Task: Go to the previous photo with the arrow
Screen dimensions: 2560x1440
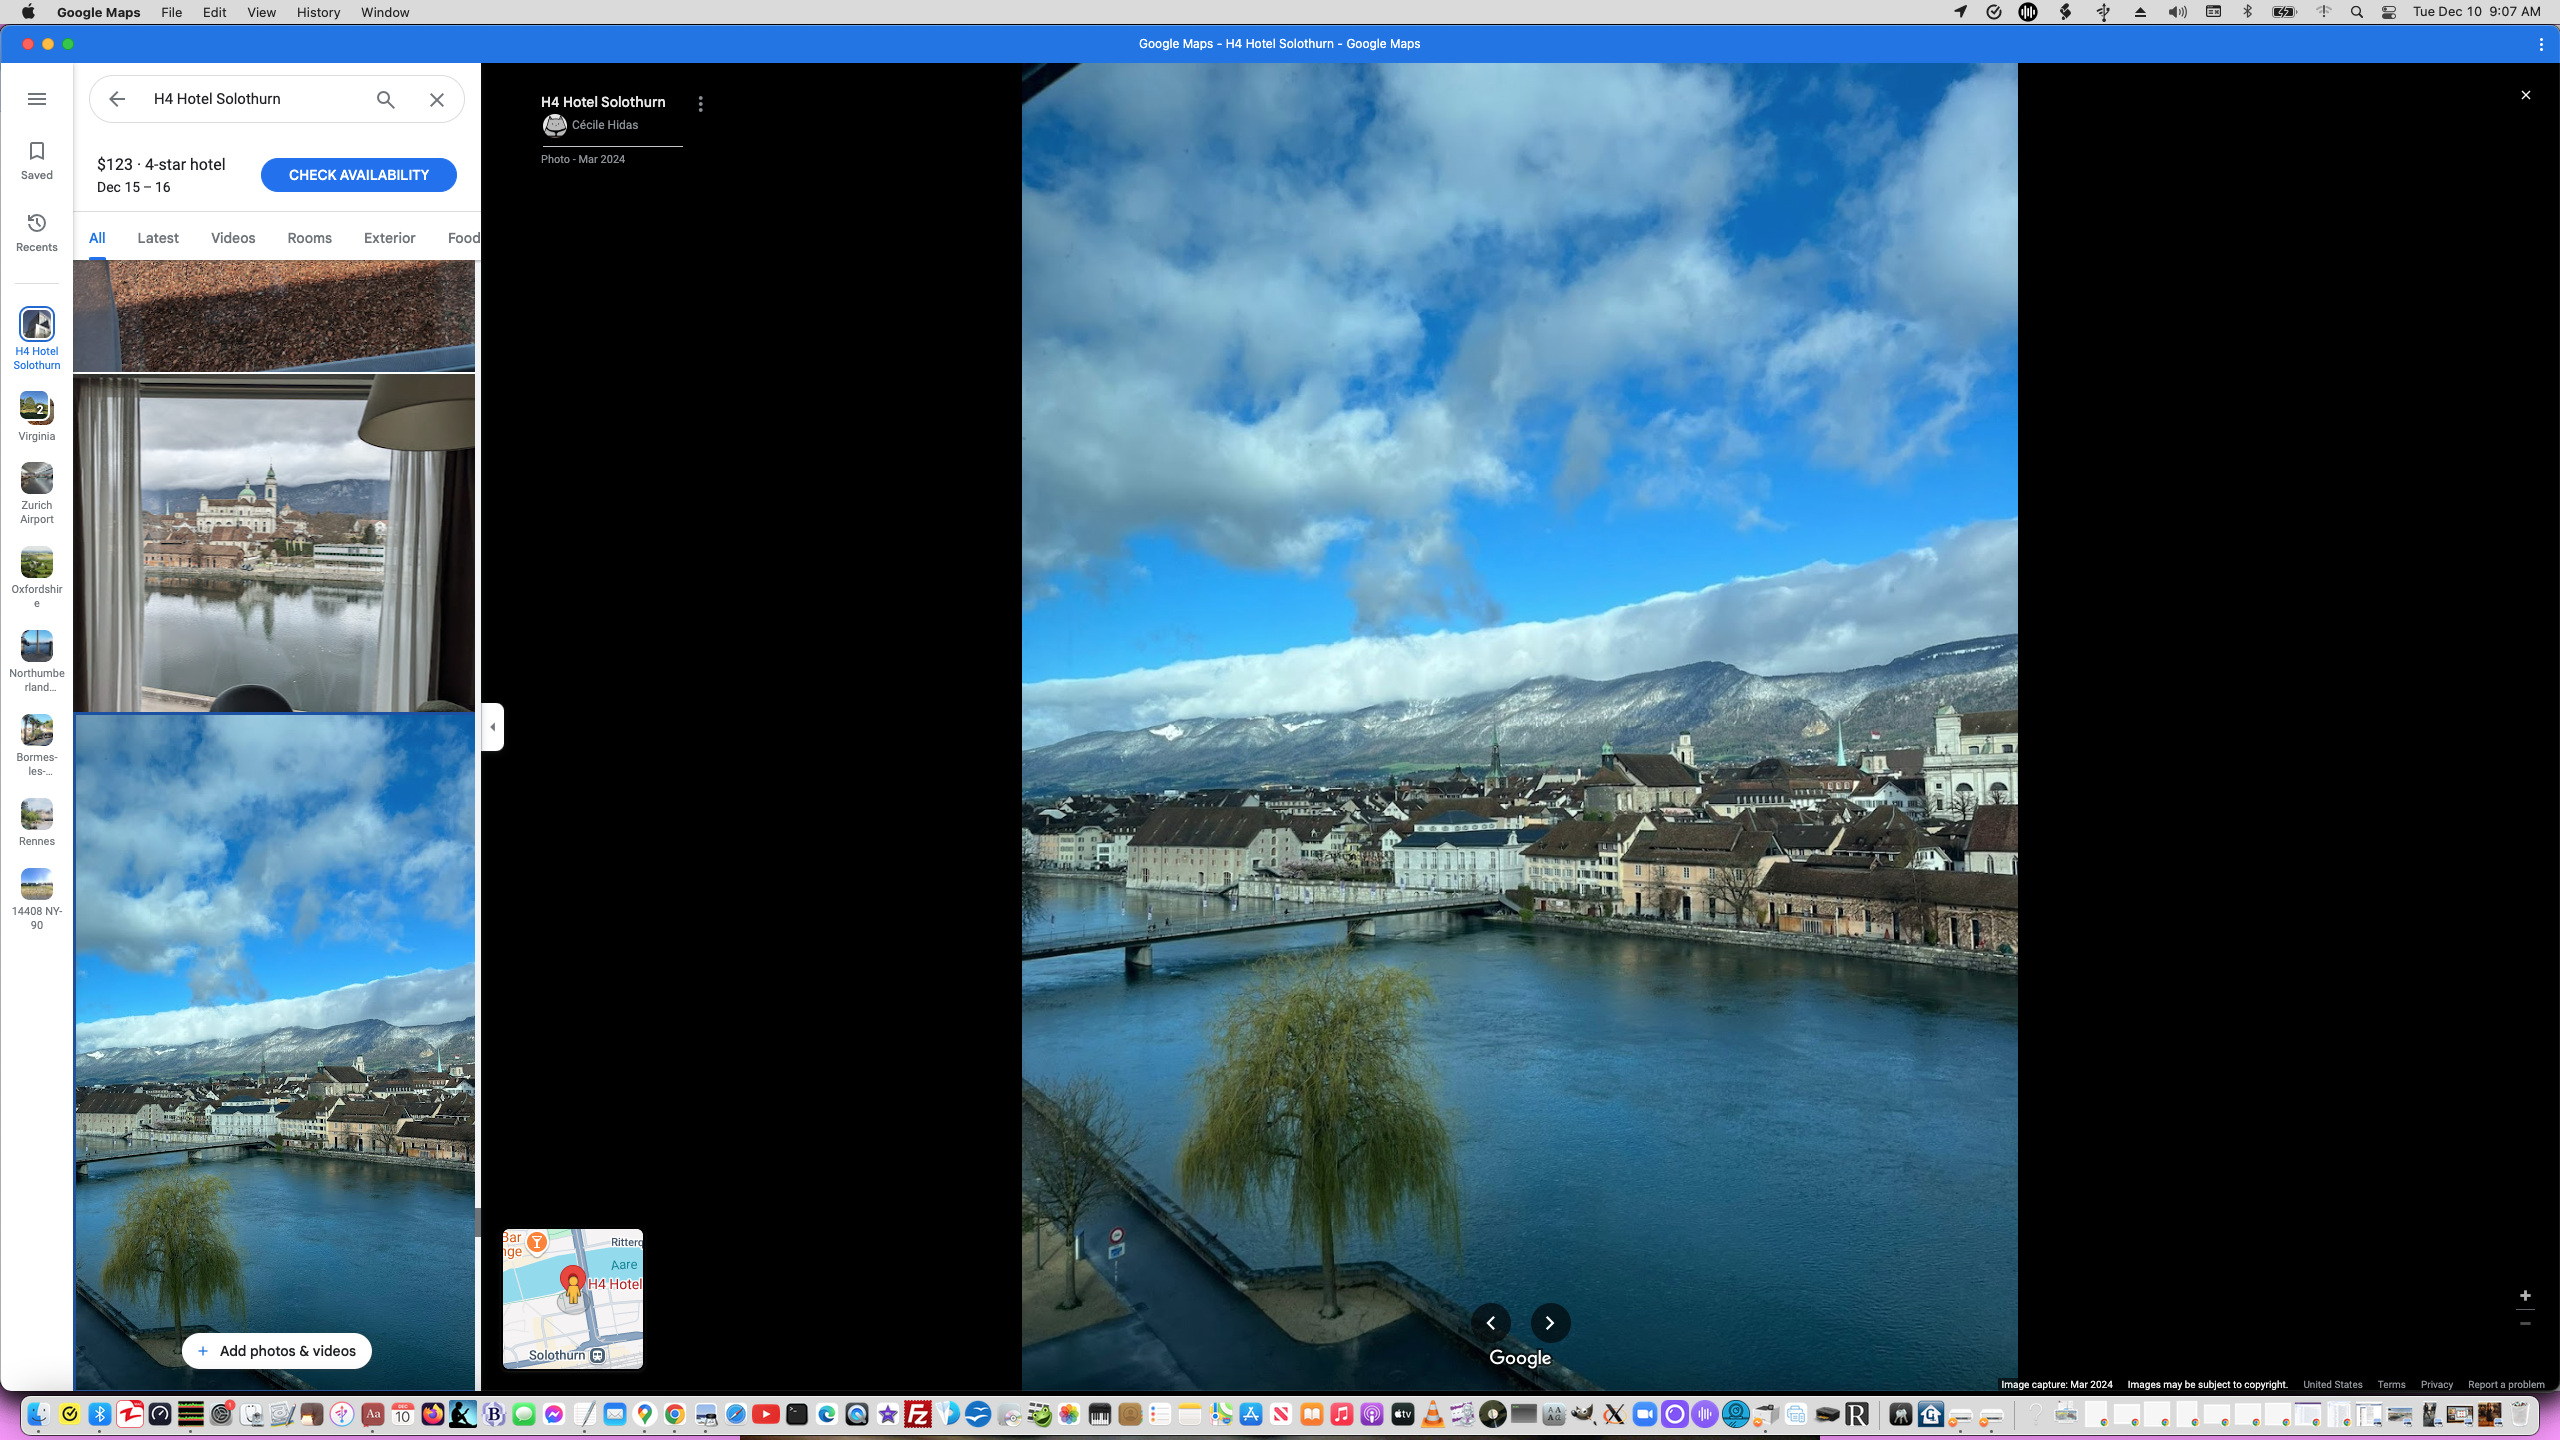Action: pyautogui.click(x=1491, y=1322)
